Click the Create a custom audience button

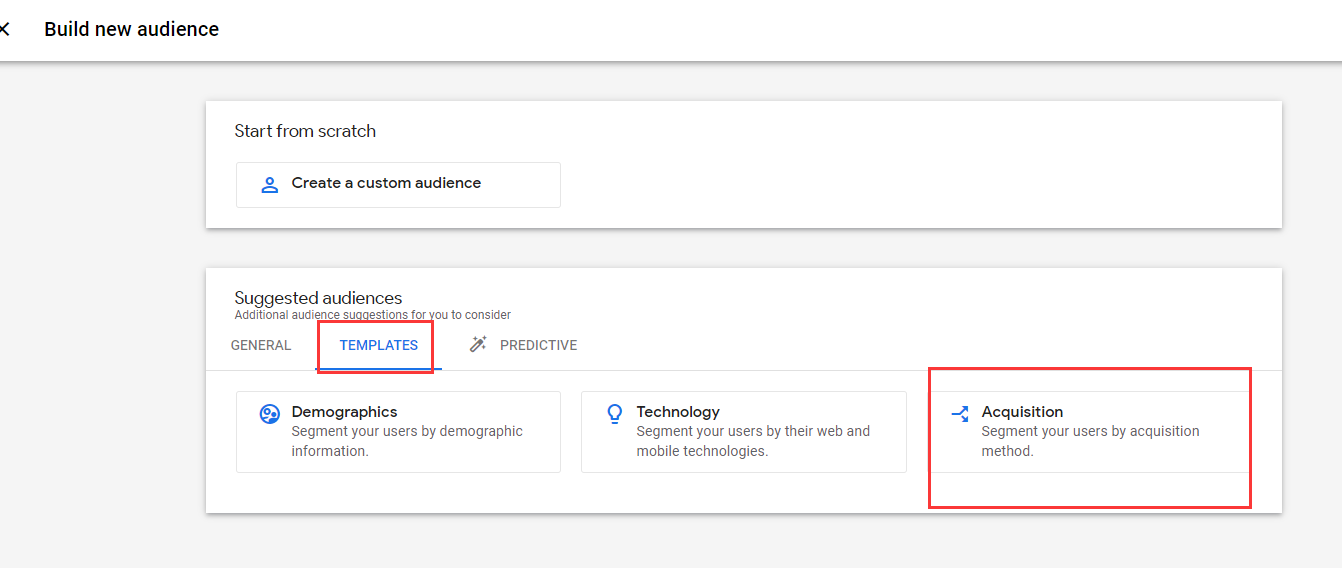(x=398, y=185)
